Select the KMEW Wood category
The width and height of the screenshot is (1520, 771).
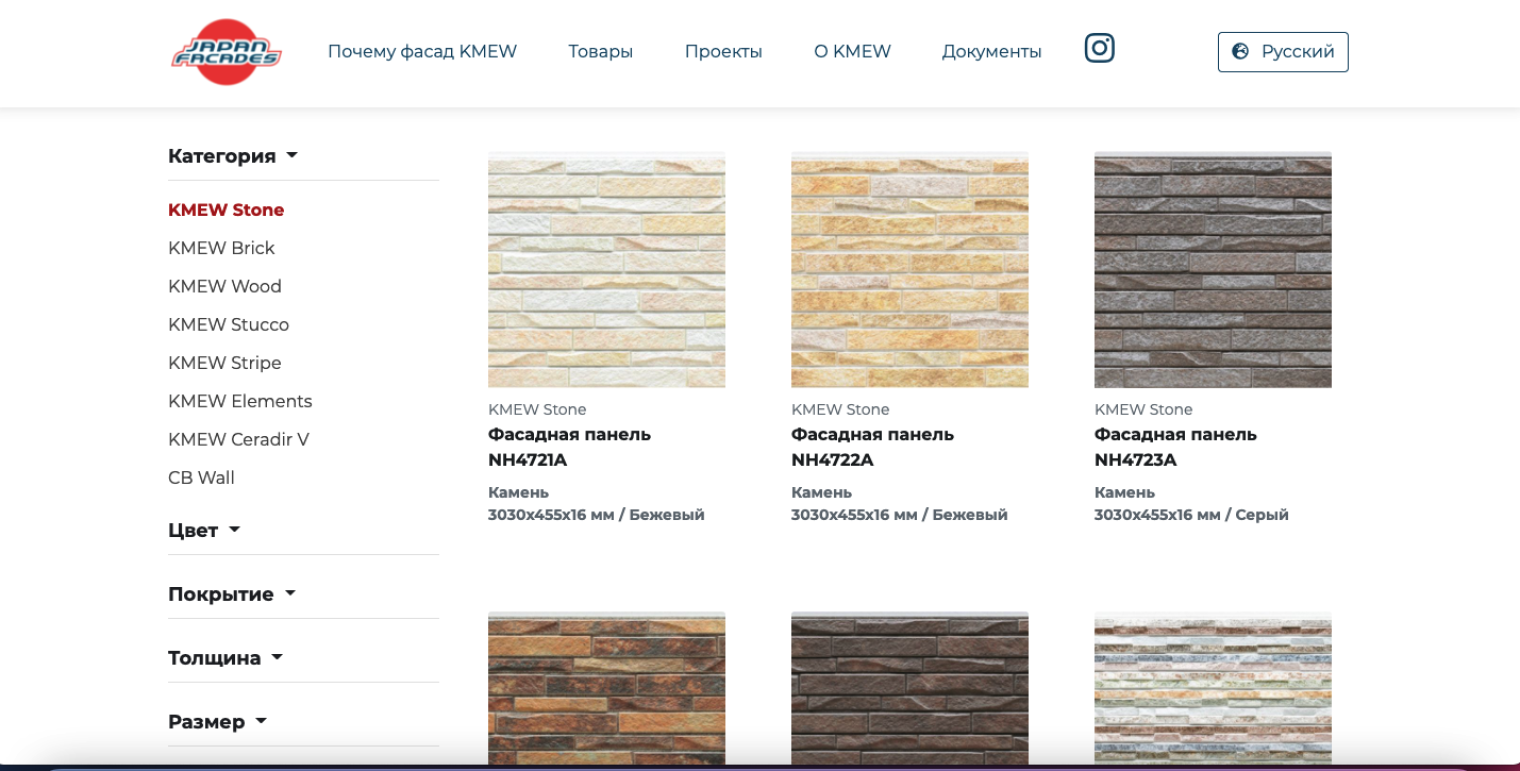[225, 286]
